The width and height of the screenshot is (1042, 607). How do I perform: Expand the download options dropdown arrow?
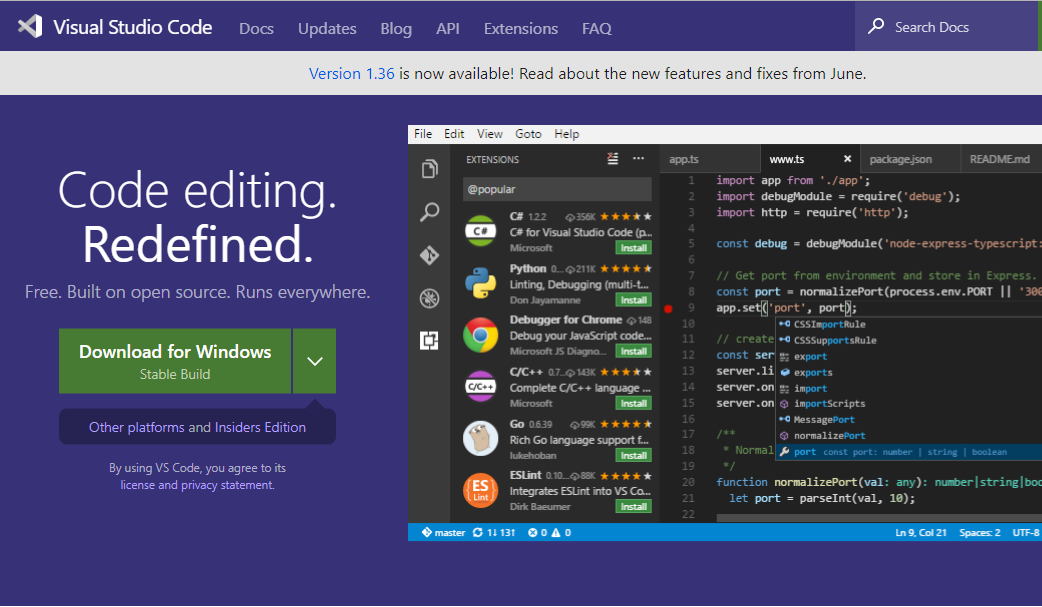tap(315, 361)
